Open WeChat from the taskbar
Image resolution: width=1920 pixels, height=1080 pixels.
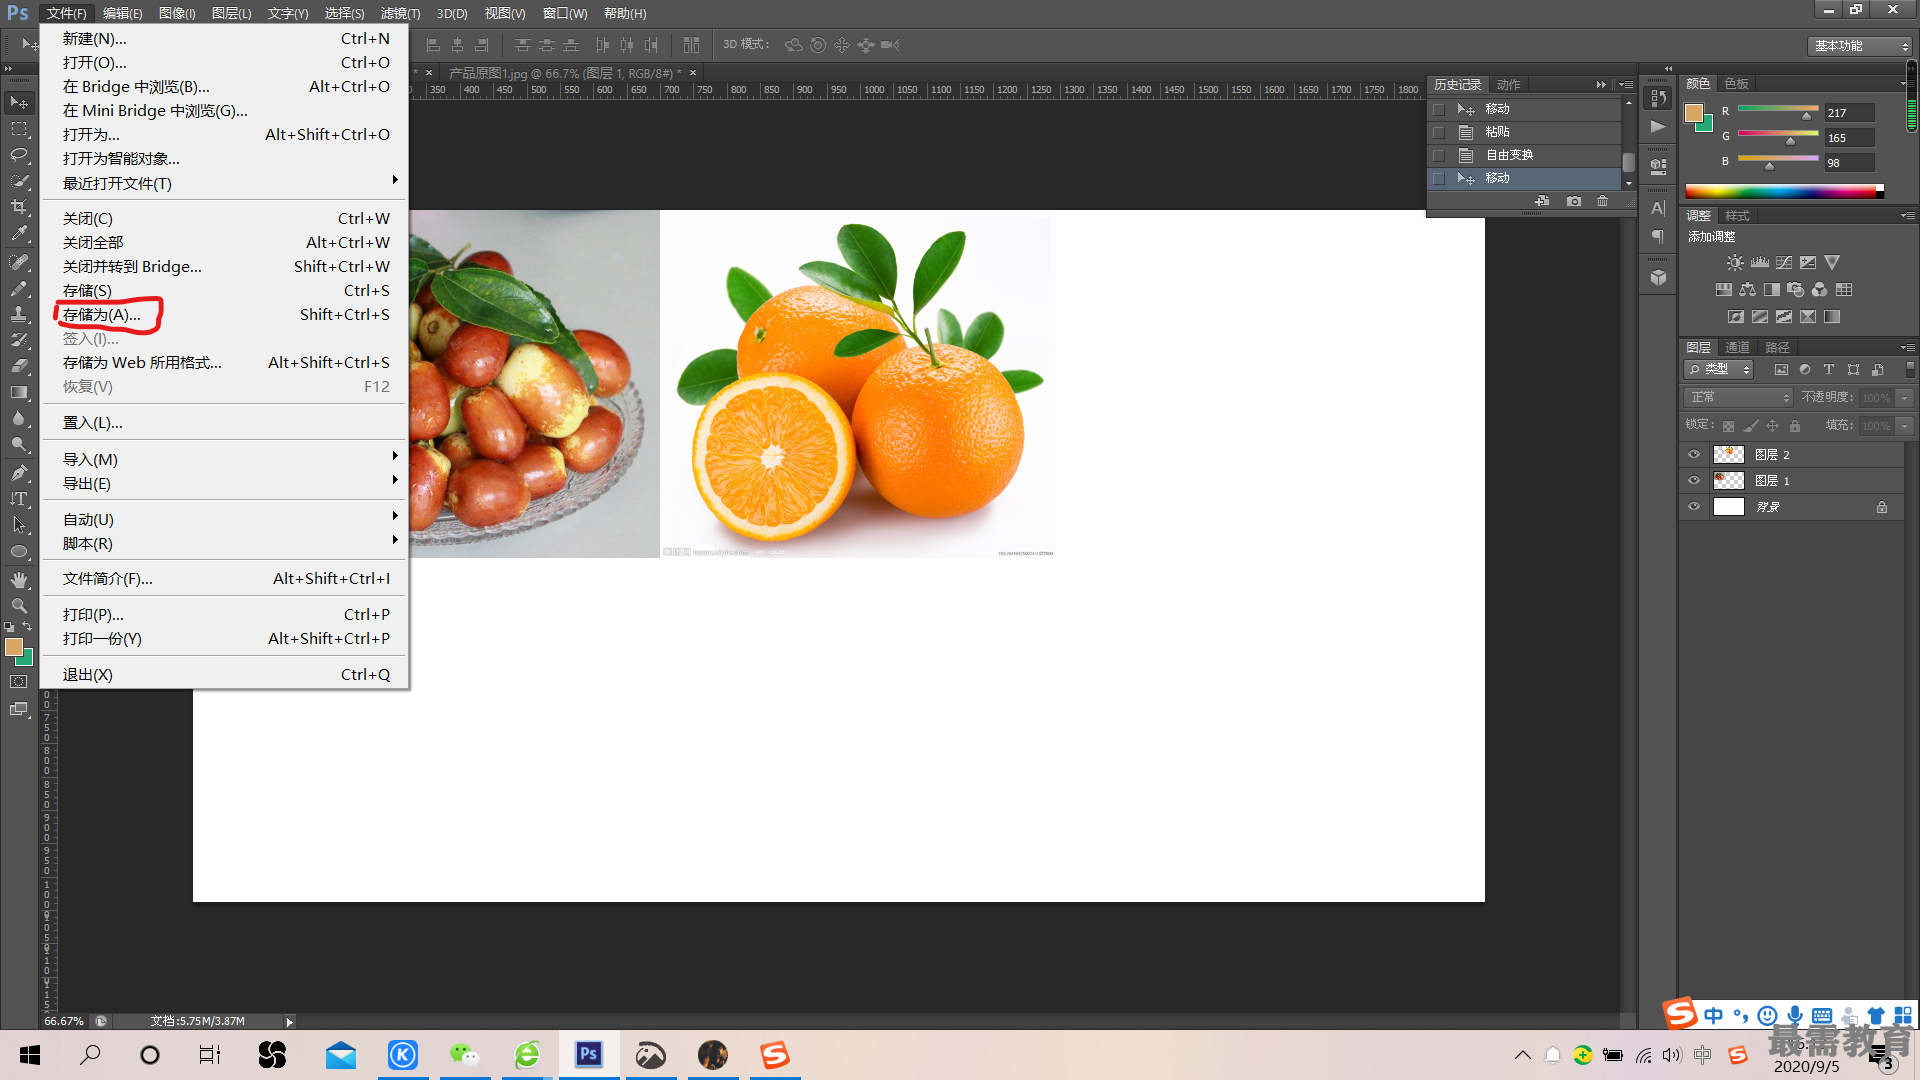(465, 1054)
